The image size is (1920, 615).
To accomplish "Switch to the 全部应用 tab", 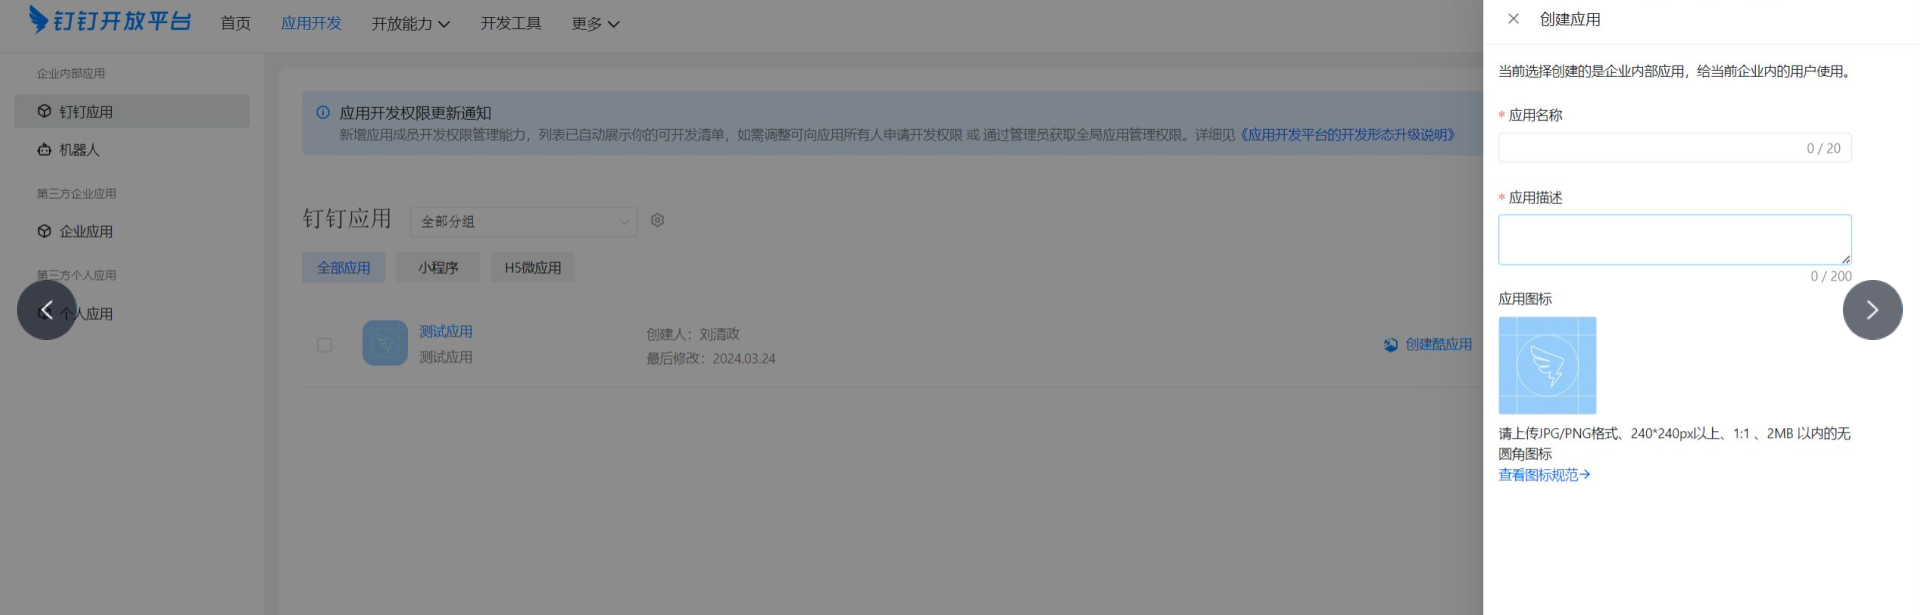I will click(x=343, y=267).
